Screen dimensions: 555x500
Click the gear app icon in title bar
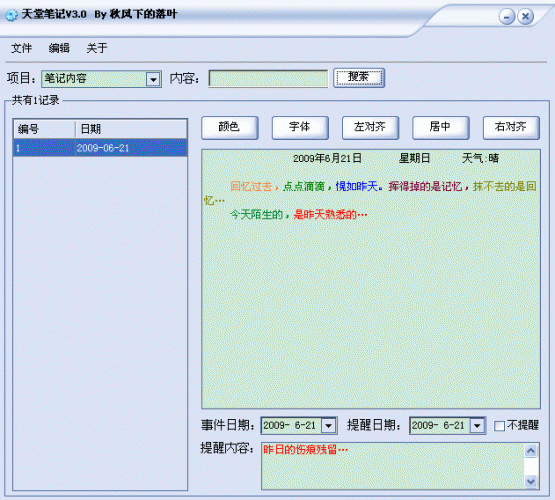[11, 15]
